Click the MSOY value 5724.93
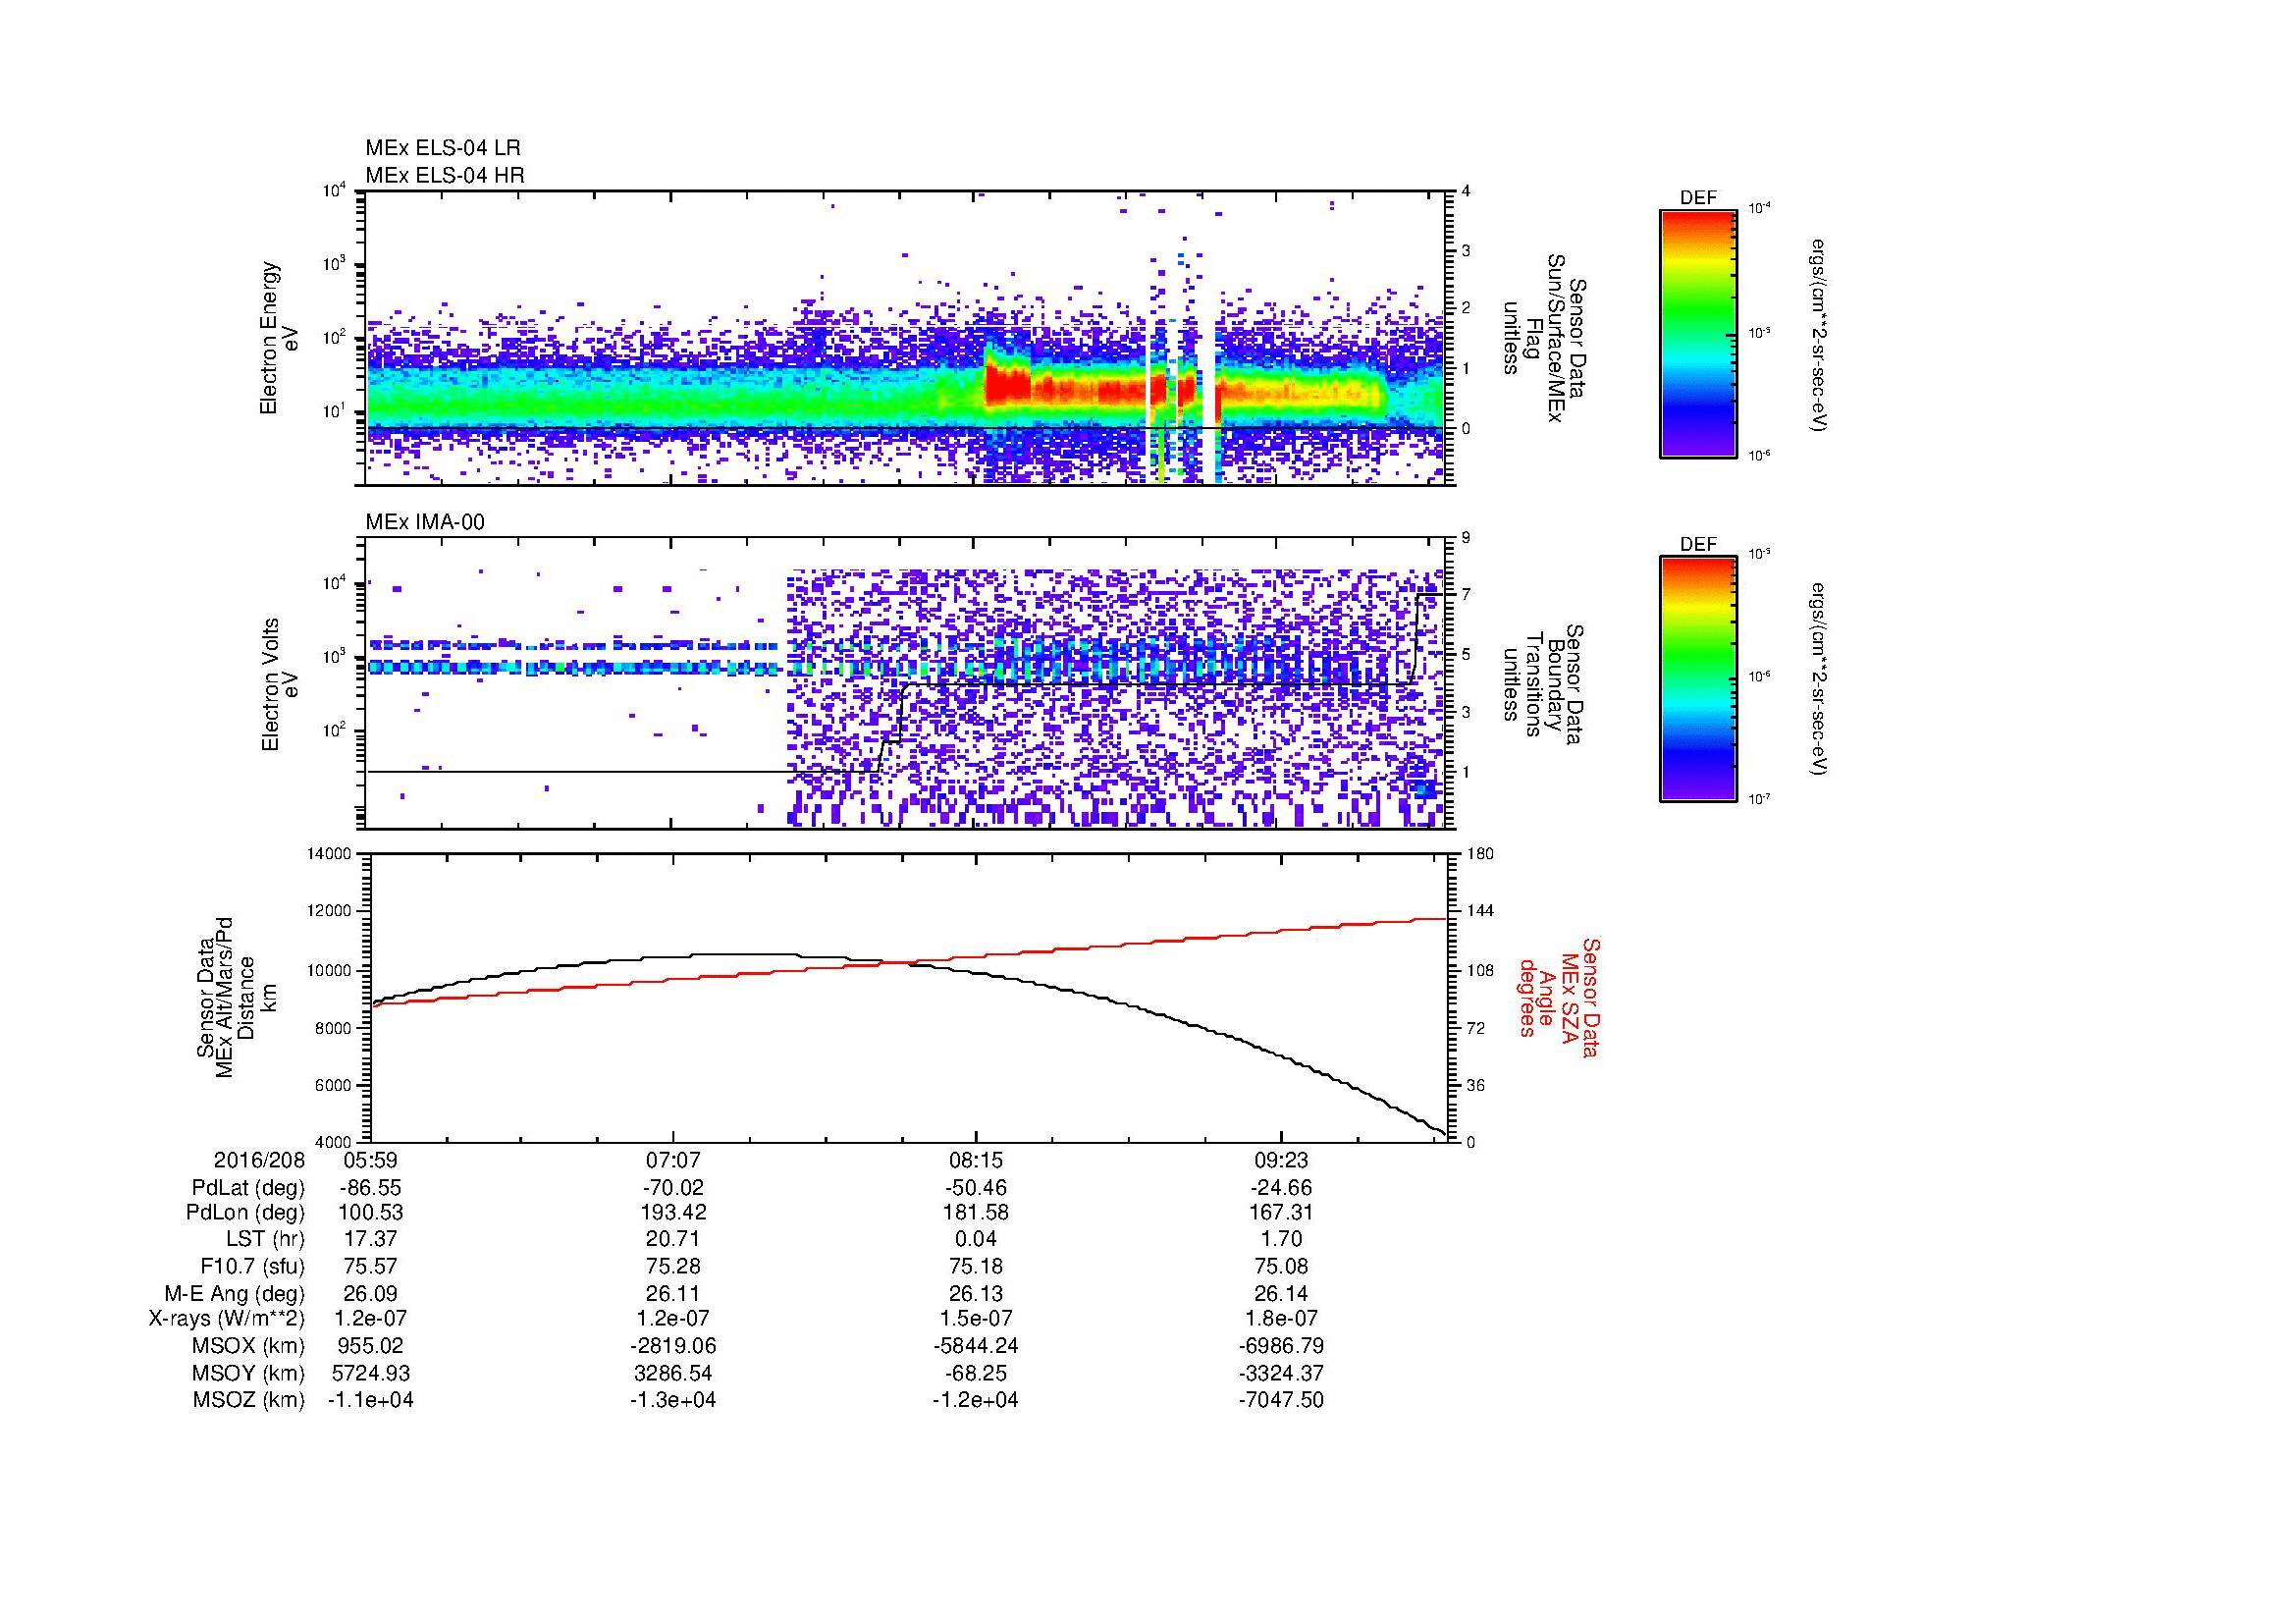The width and height of the screenshot is (2296, 1623). point(370,1373)
